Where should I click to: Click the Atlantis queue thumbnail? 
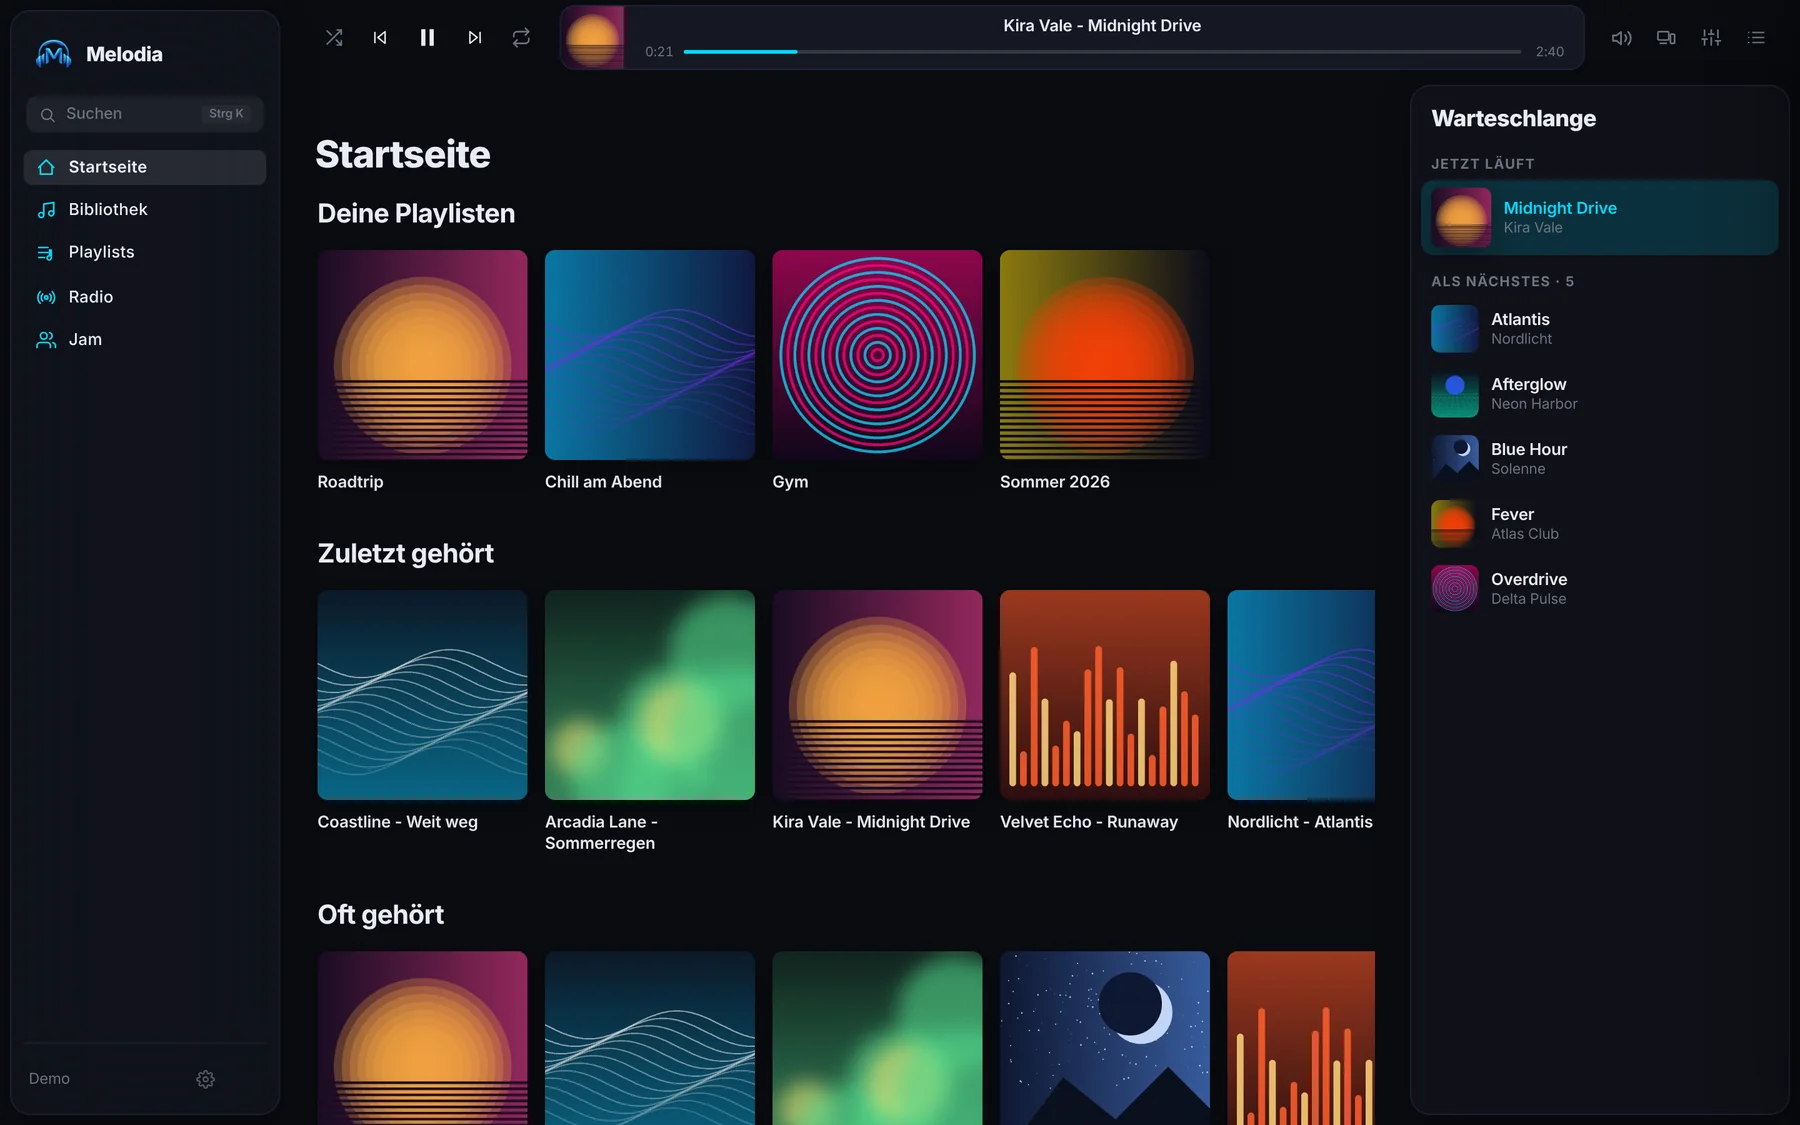1455,329
